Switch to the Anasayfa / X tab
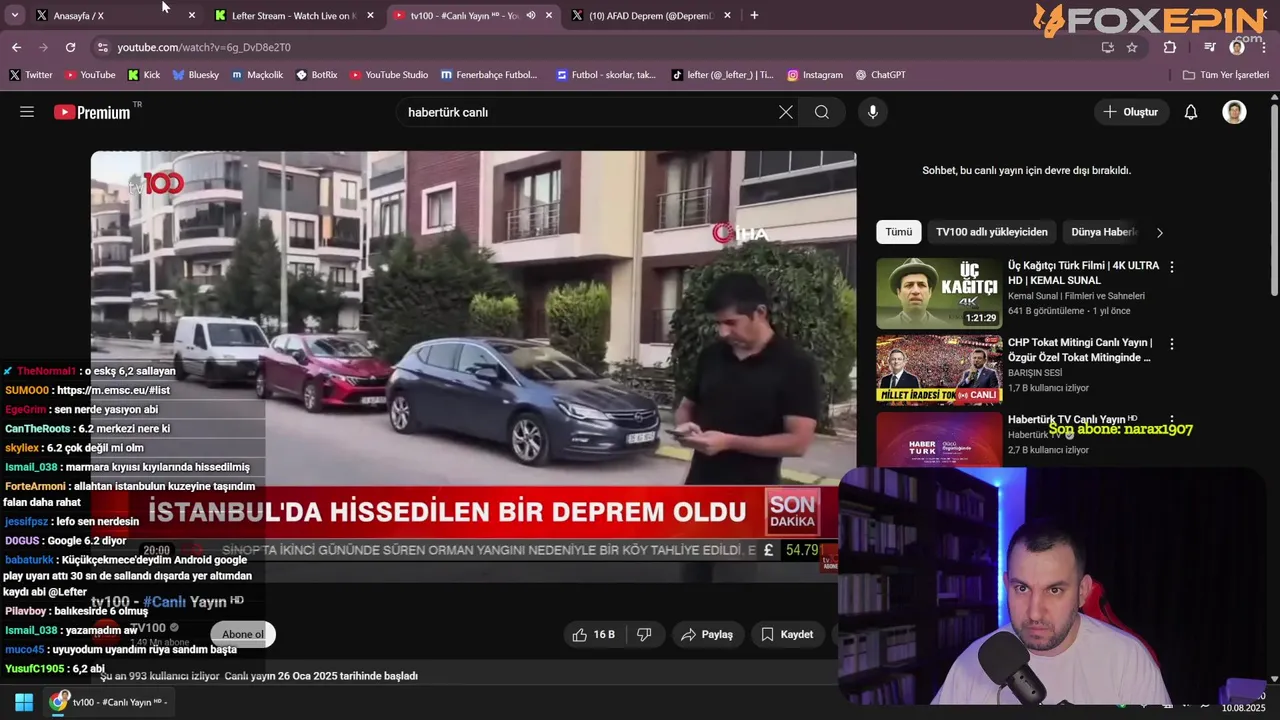The height and width of the screenshot is (720, 1280). tap(113, 15)
